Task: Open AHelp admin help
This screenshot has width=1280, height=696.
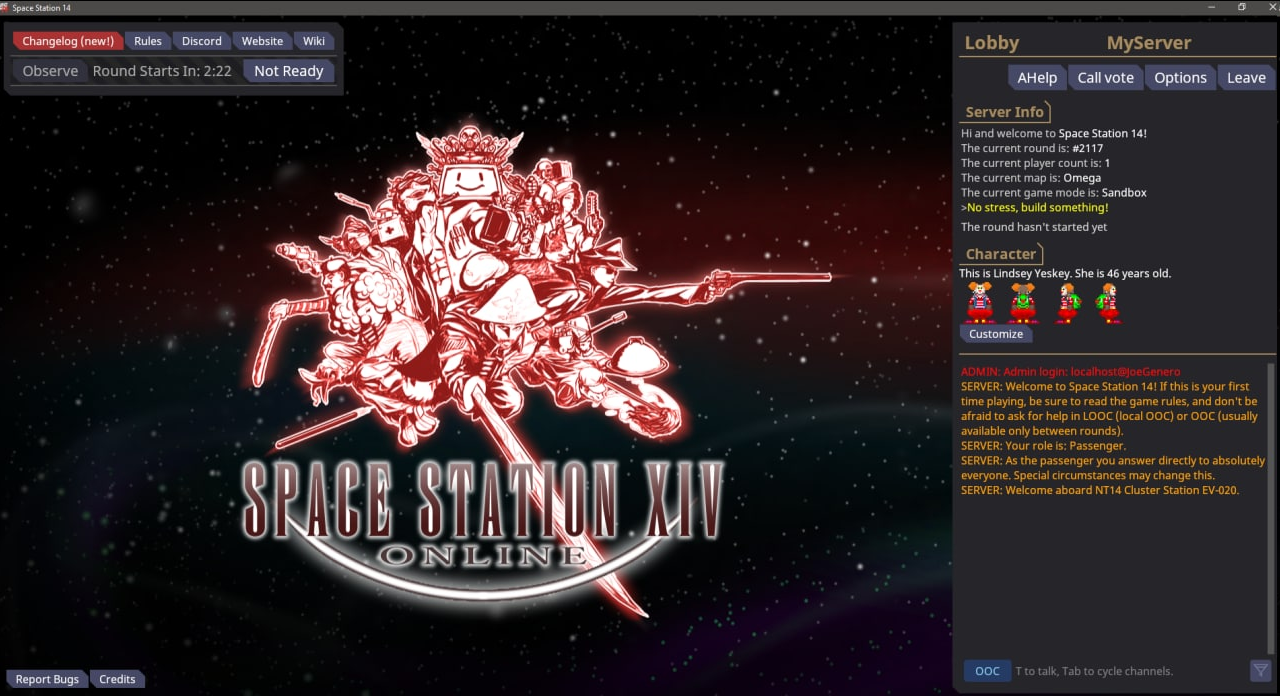Action: click(1036, 78)
